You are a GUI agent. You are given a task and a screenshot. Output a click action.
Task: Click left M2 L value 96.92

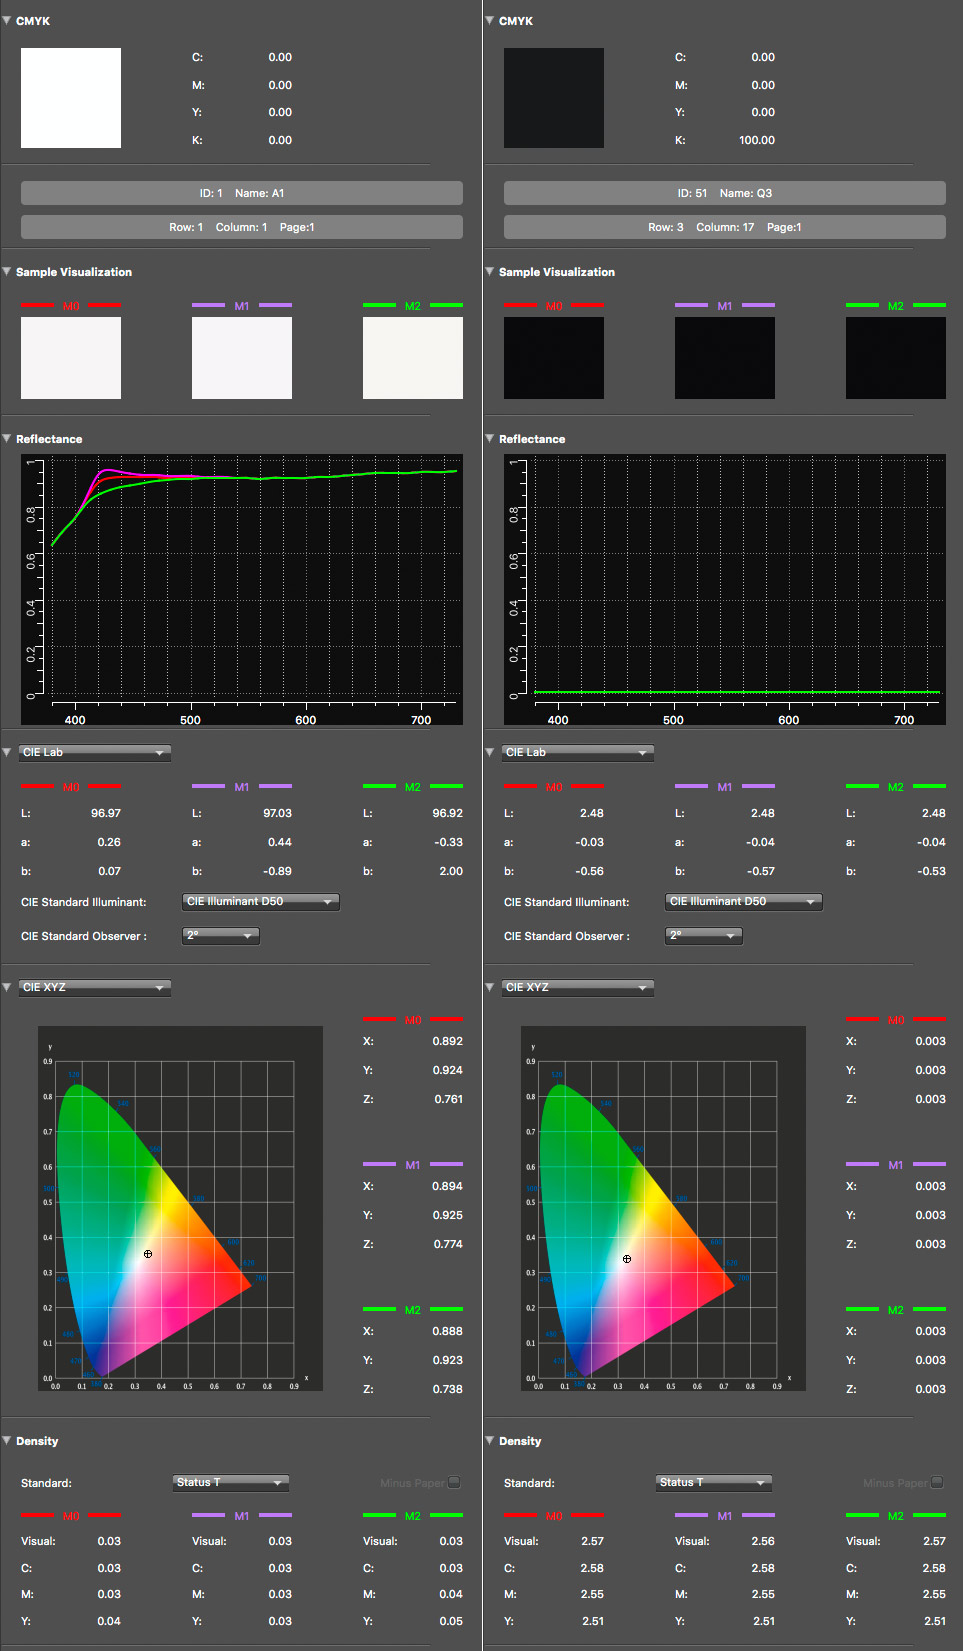click(x=448, y=813)
